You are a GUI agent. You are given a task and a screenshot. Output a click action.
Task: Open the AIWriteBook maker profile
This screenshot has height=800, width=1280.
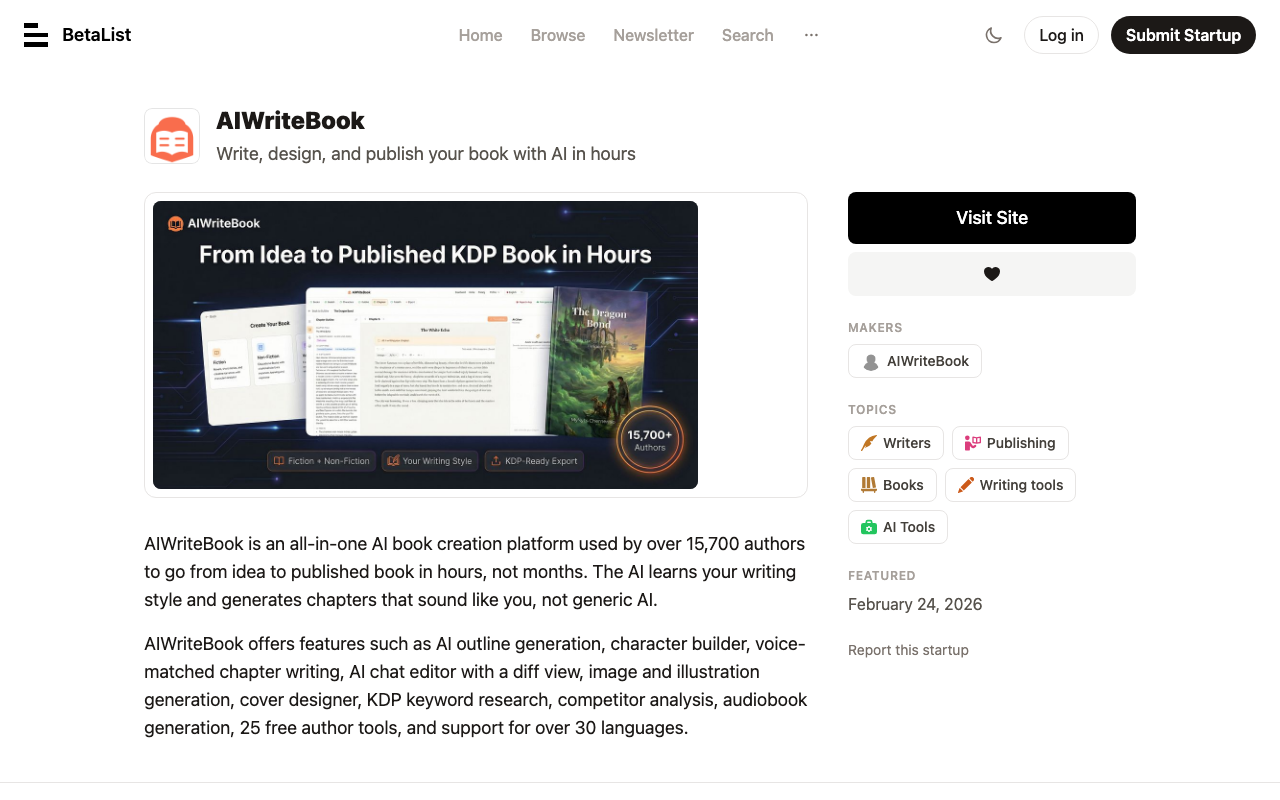[x=915, y=361]
